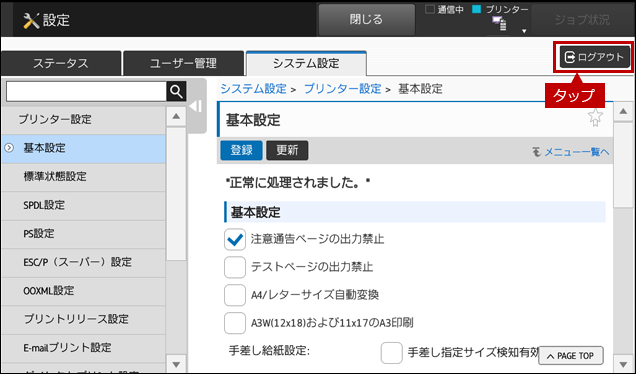Toggle 注意通告ページの出力禁止 checkbox
Image resolution: width=636 pixels, height=374 pixels.
[x=235, y=239]
